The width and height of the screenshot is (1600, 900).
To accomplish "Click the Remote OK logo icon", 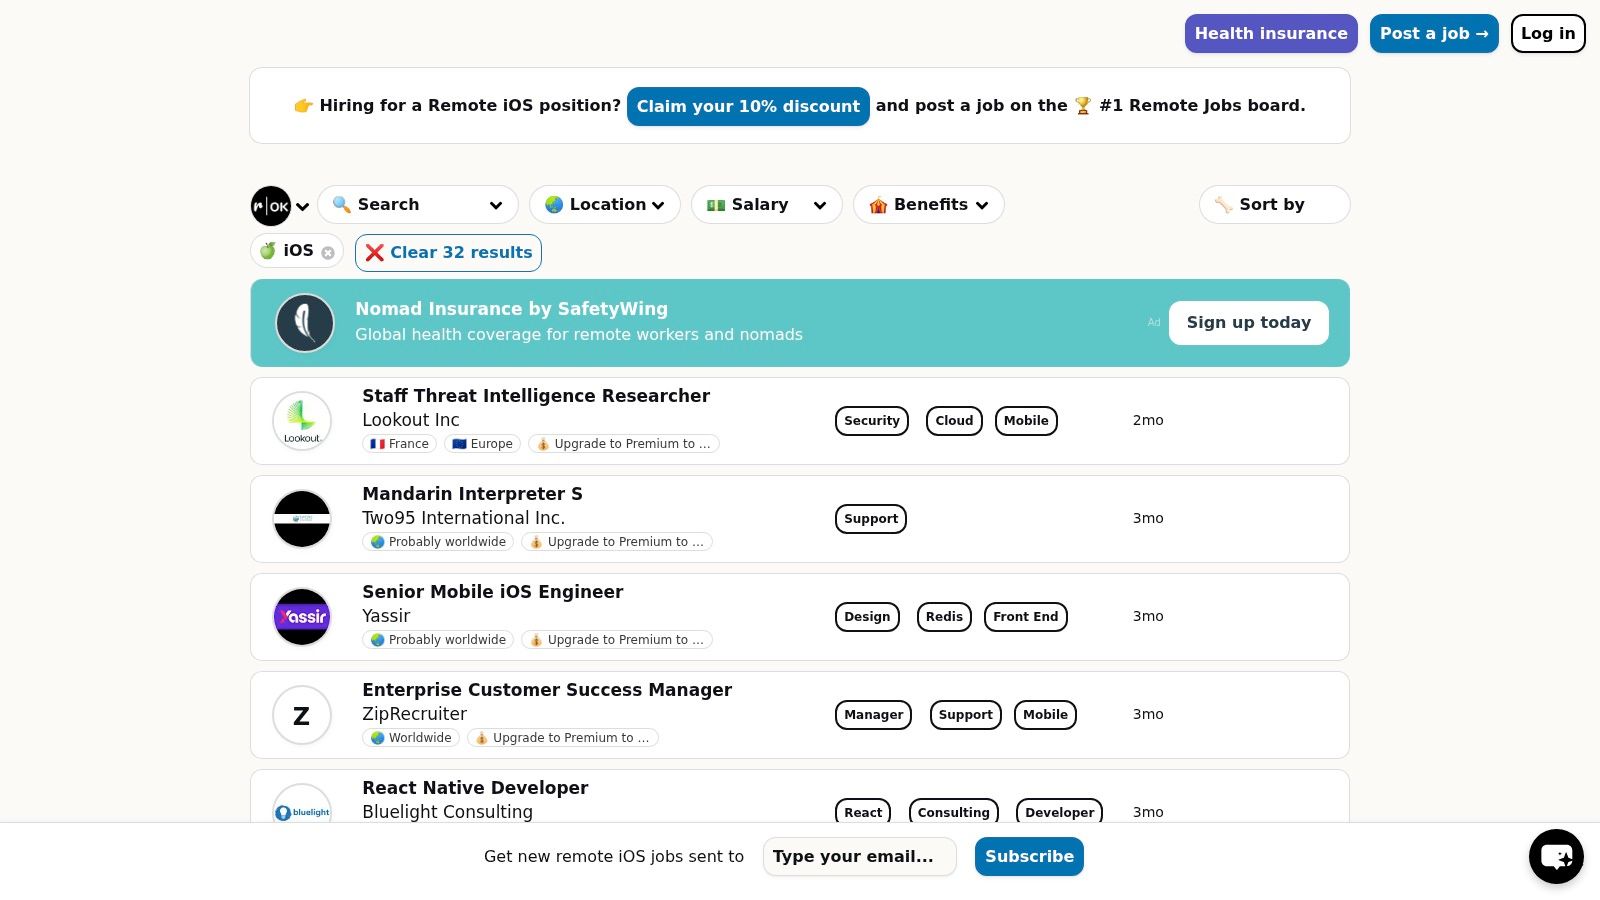I will (x=271, y=206).
